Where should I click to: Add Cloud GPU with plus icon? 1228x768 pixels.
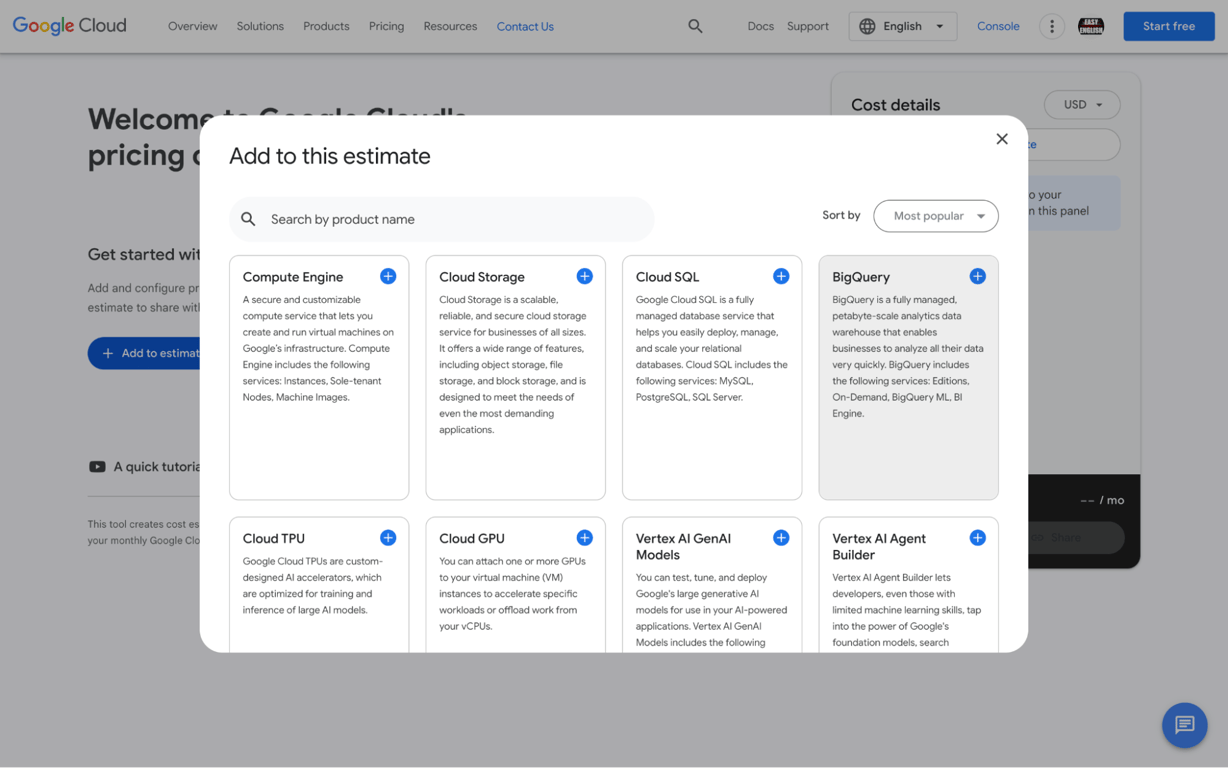click(585, 538)
